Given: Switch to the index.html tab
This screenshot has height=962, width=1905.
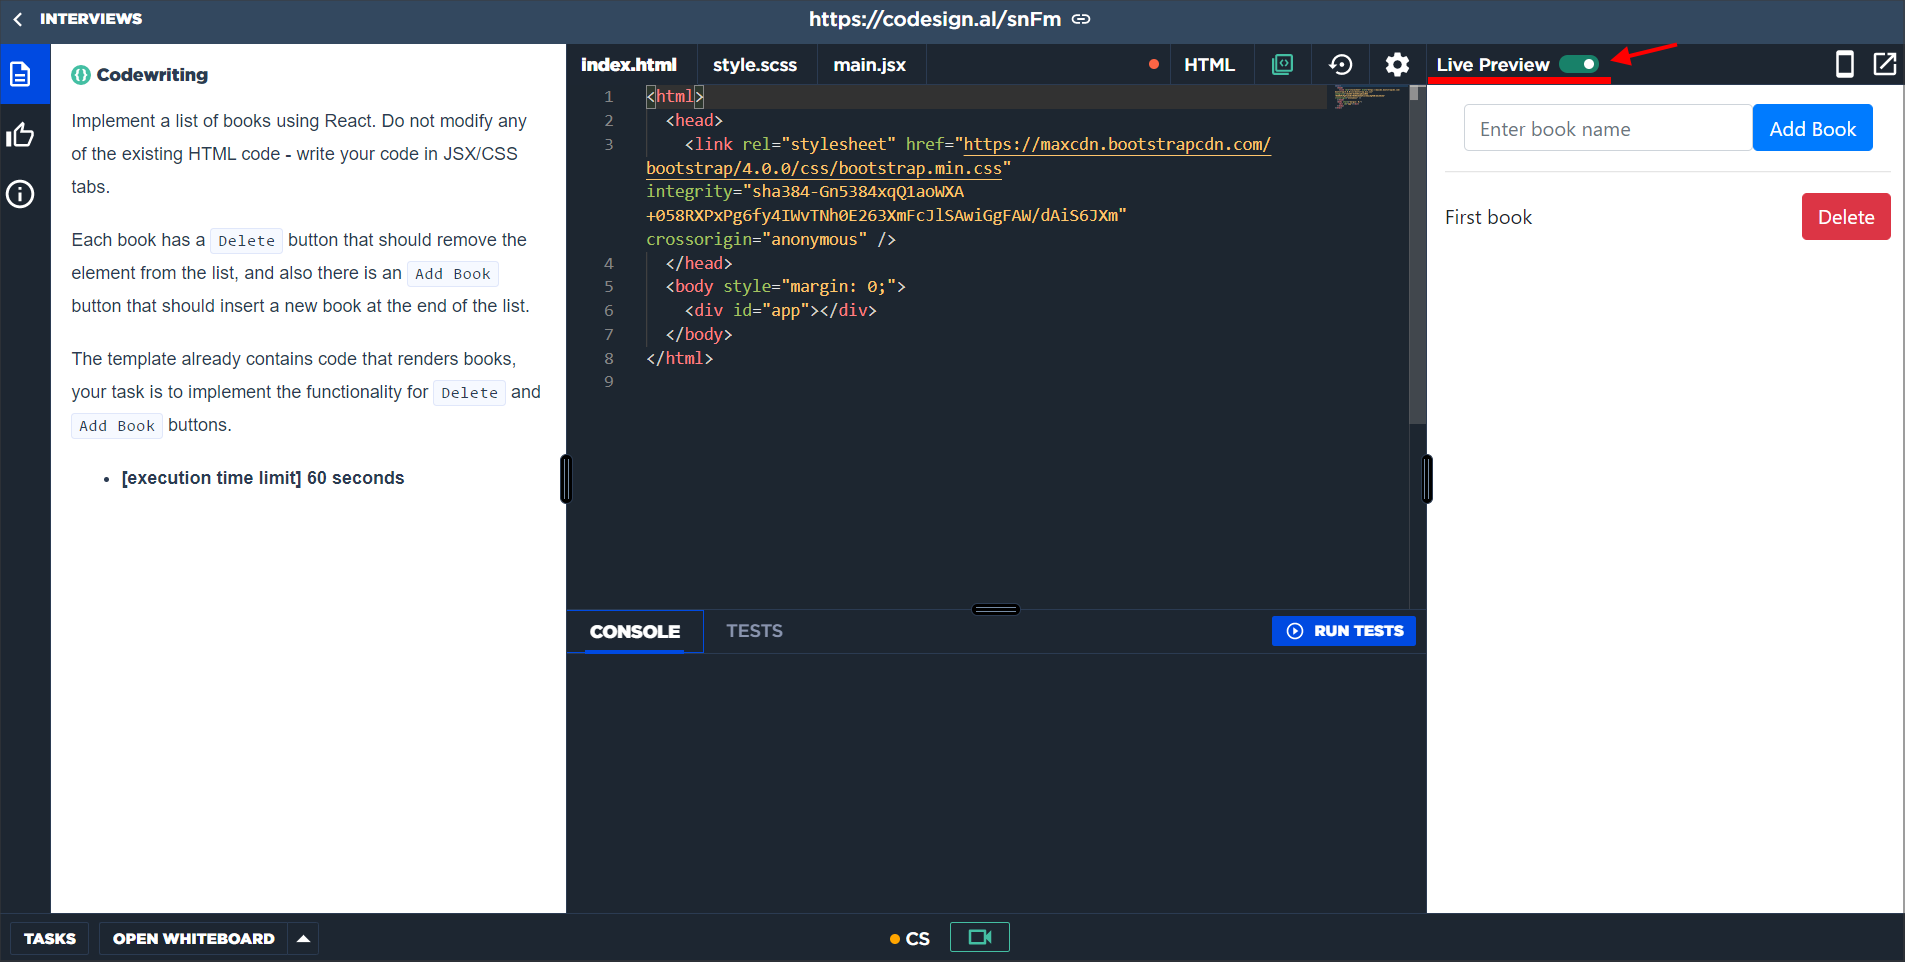Looking at the screenshot, I should 629,64.
